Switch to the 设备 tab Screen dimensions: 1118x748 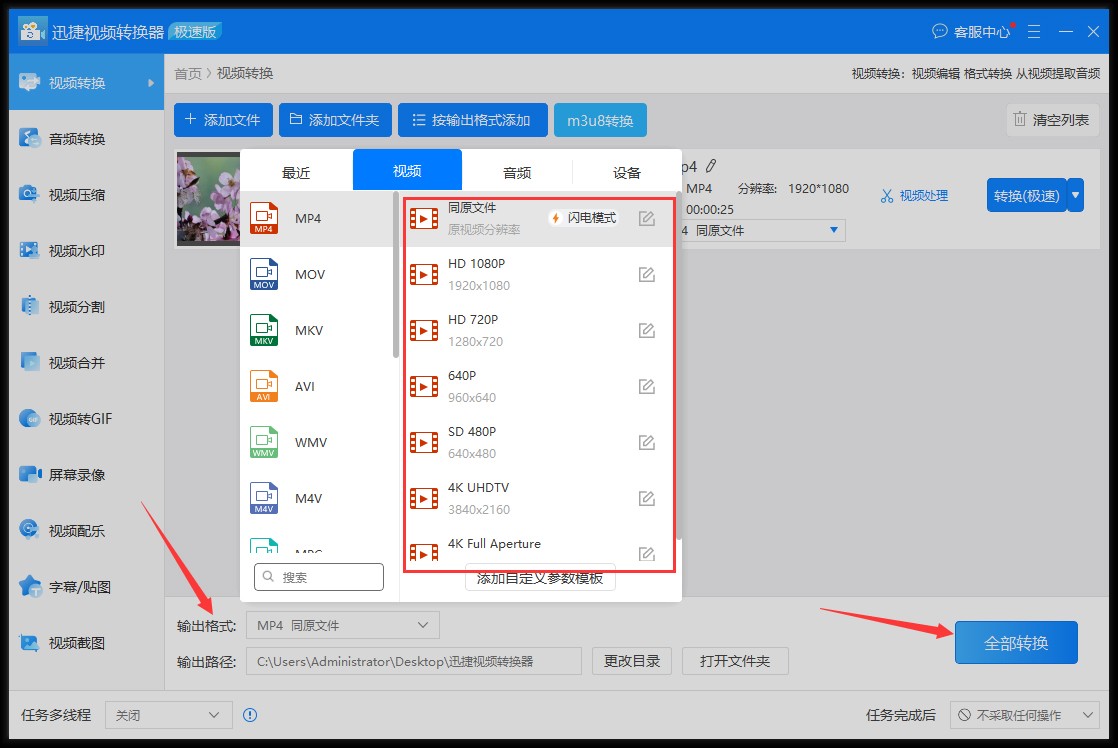[x=626, y=172]
